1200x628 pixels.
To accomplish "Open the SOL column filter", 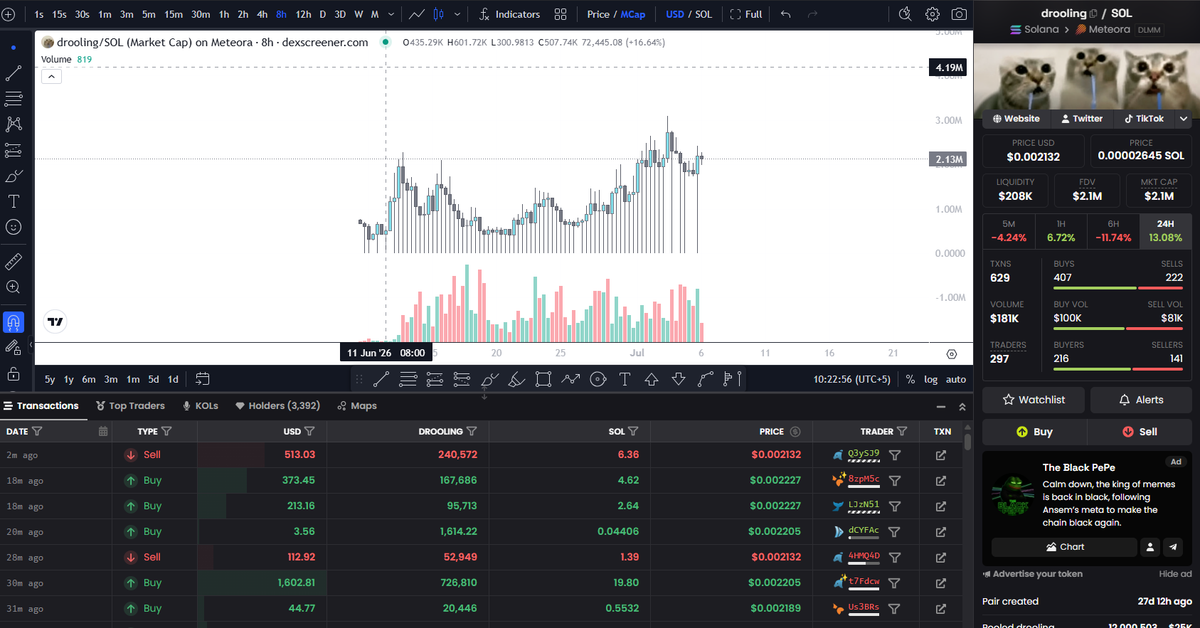I will click(633, 432).
